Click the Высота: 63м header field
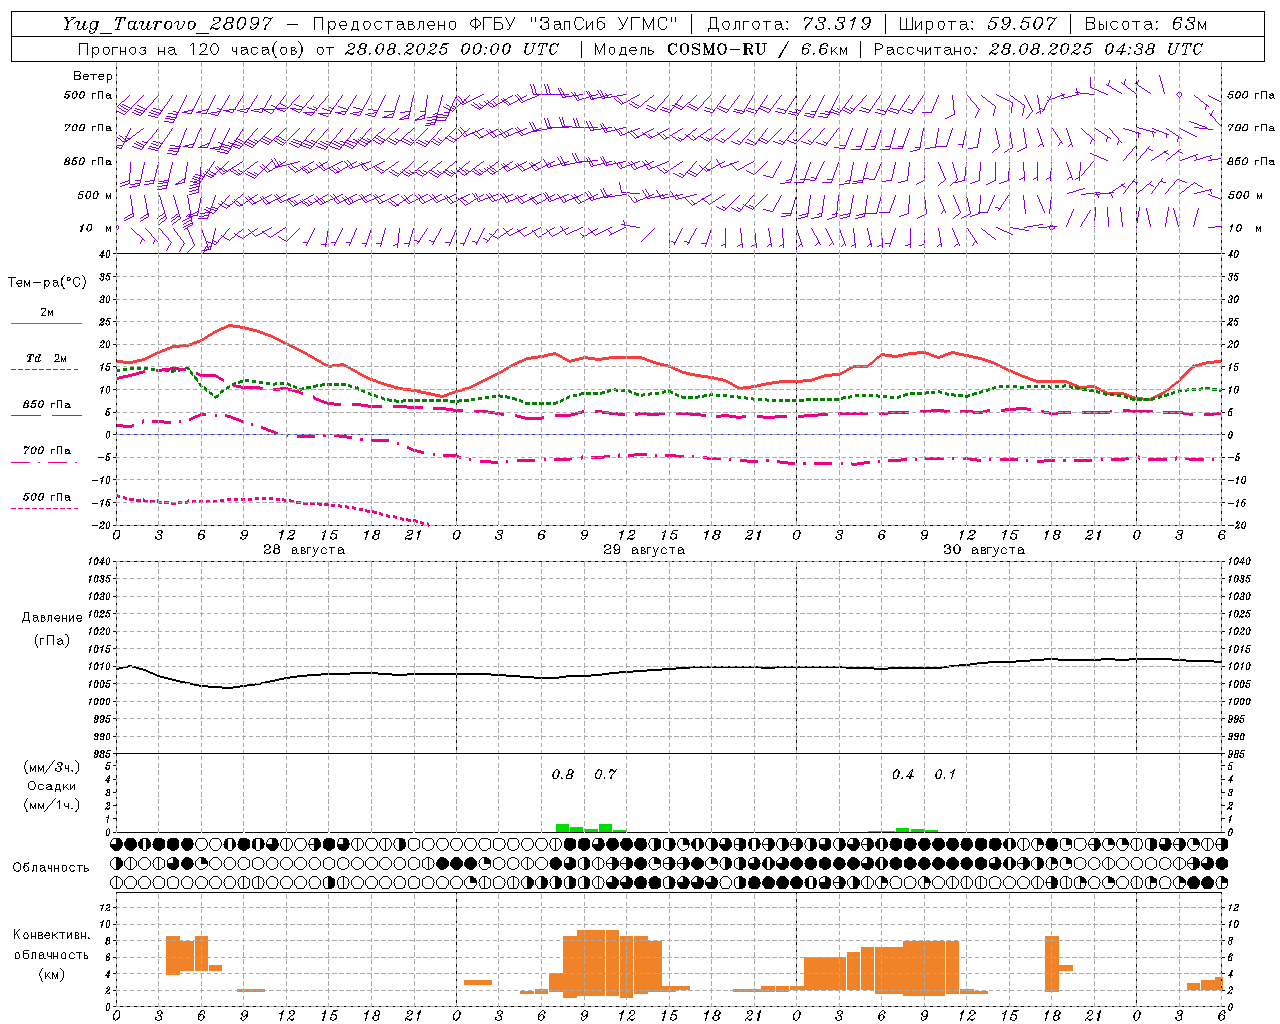 coord(1146,24)
